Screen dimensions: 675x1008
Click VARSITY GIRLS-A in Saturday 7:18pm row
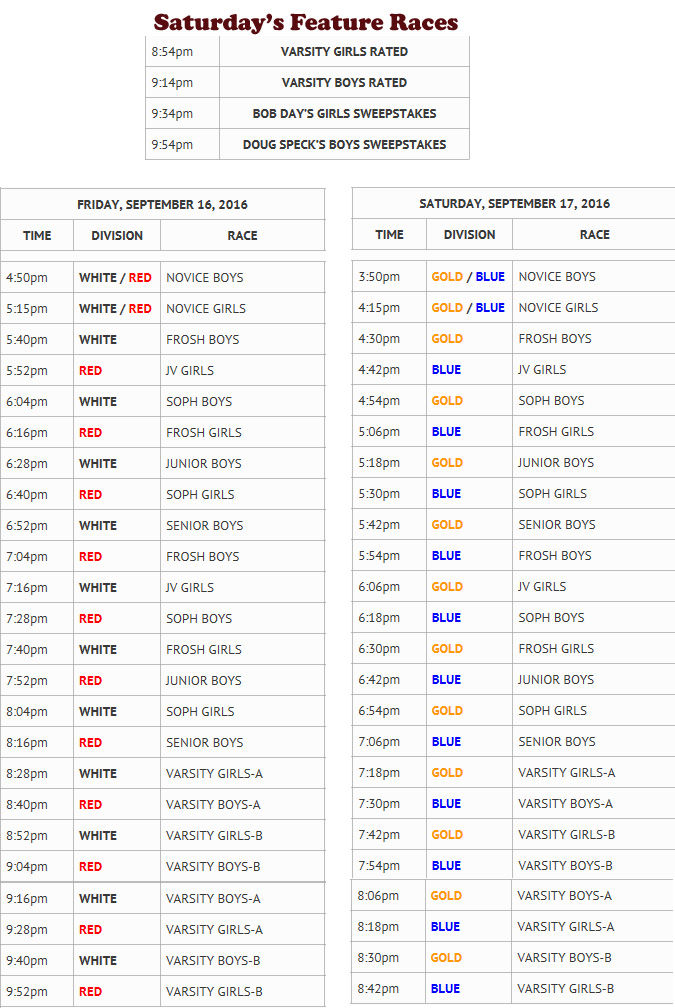[566, 773]
